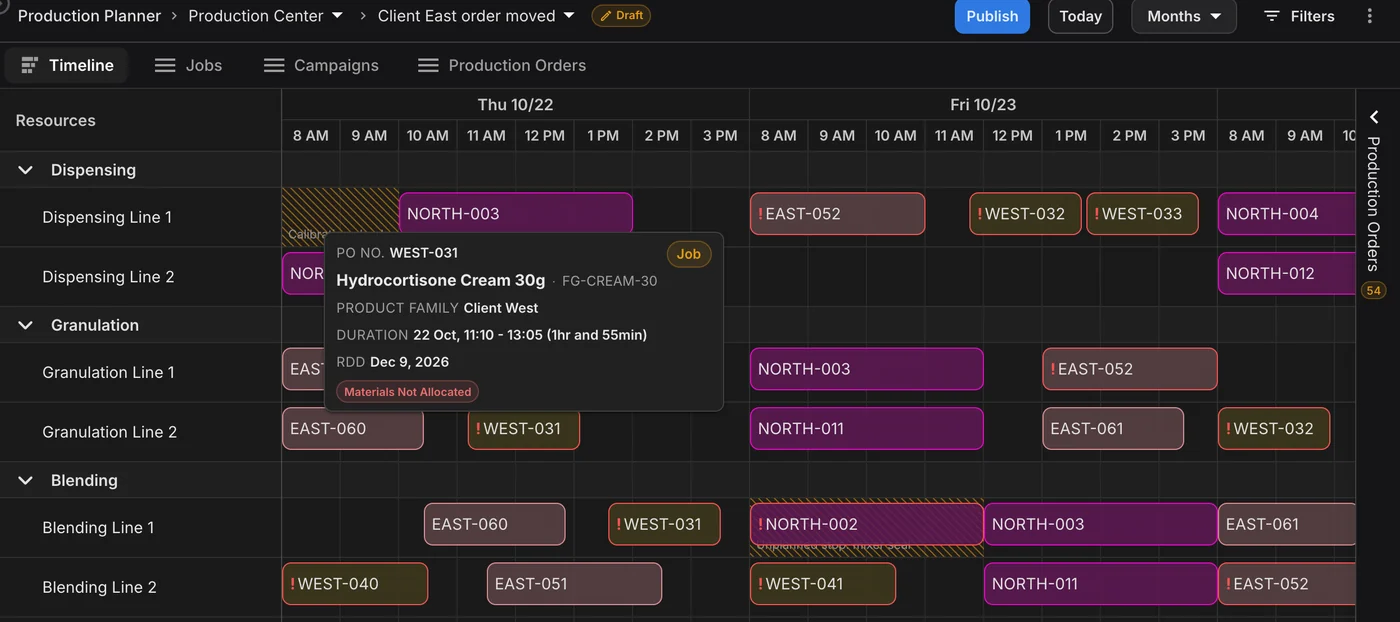The image size is (1400, 622).
Task: Select NORTH-002 job on Blending Line 1
Action: (x=867, y=524)
